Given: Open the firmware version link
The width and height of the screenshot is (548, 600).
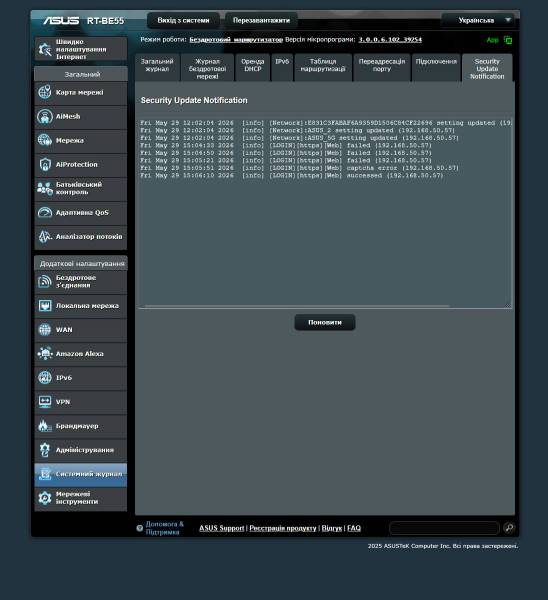Looking at the screenshot, I should (390, 39).
